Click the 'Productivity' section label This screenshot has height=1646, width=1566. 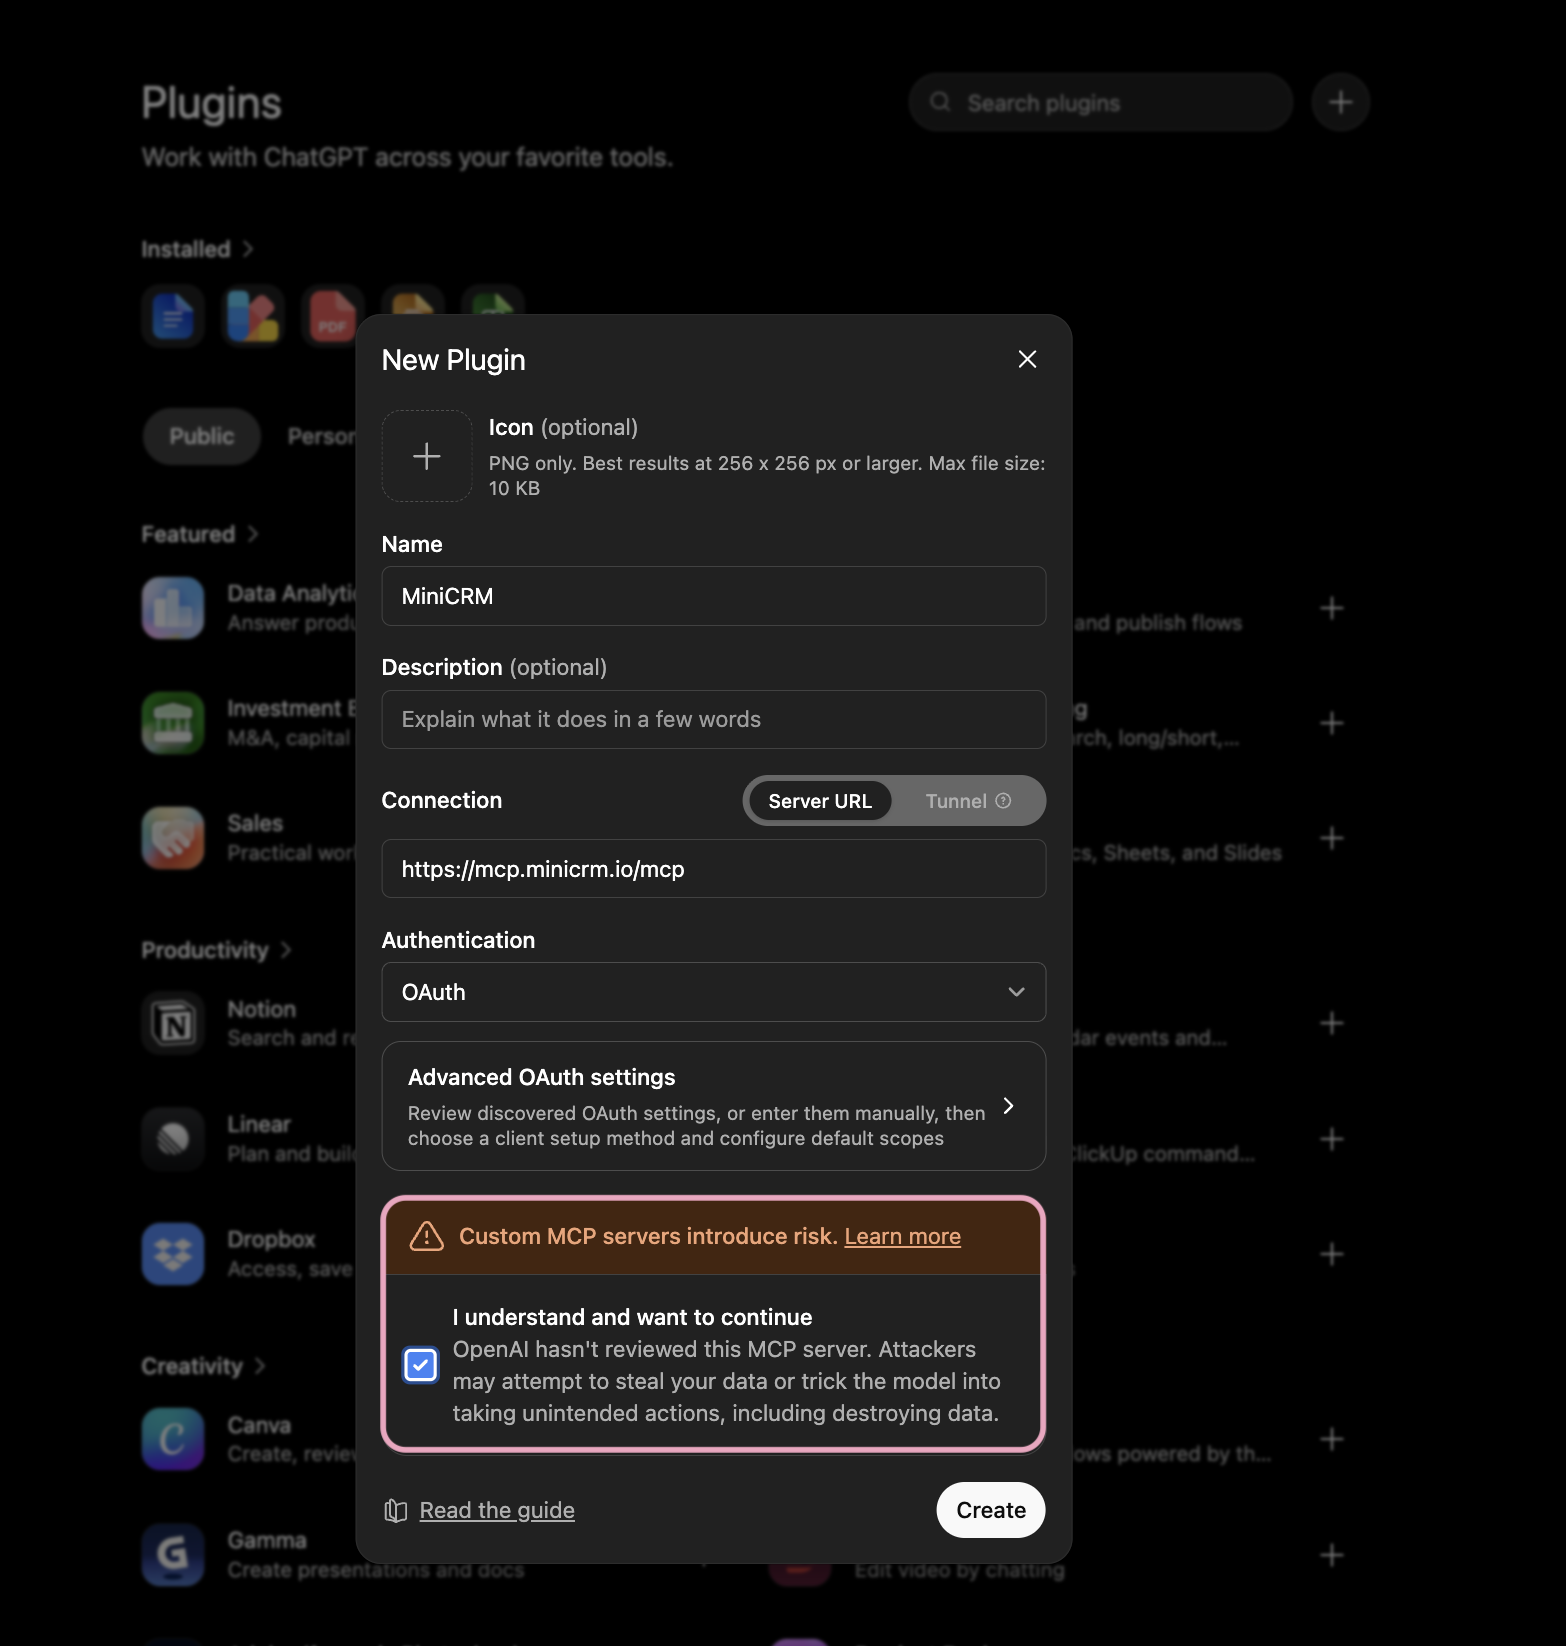[x=205, y=950]
